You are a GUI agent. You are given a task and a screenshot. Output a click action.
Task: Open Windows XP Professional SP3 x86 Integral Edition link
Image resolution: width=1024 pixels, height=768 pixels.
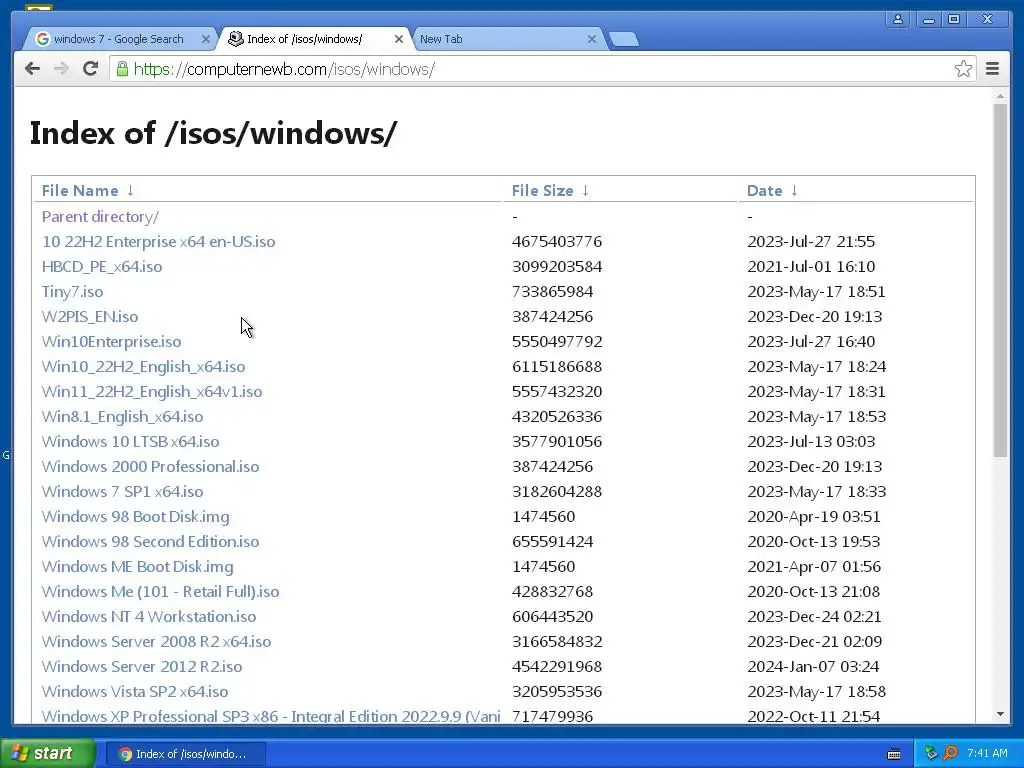point(271,716)
